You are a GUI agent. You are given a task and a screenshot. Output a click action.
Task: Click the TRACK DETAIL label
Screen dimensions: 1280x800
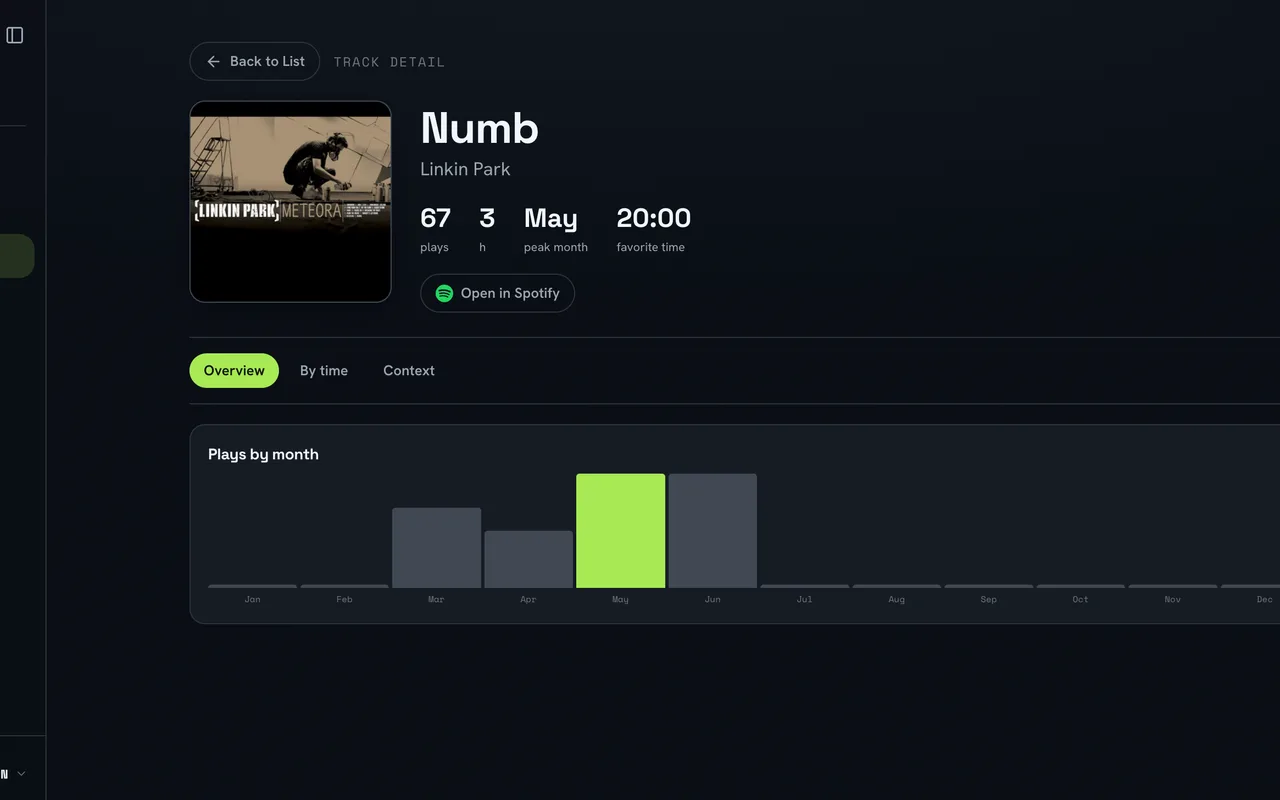pos(389,62)
